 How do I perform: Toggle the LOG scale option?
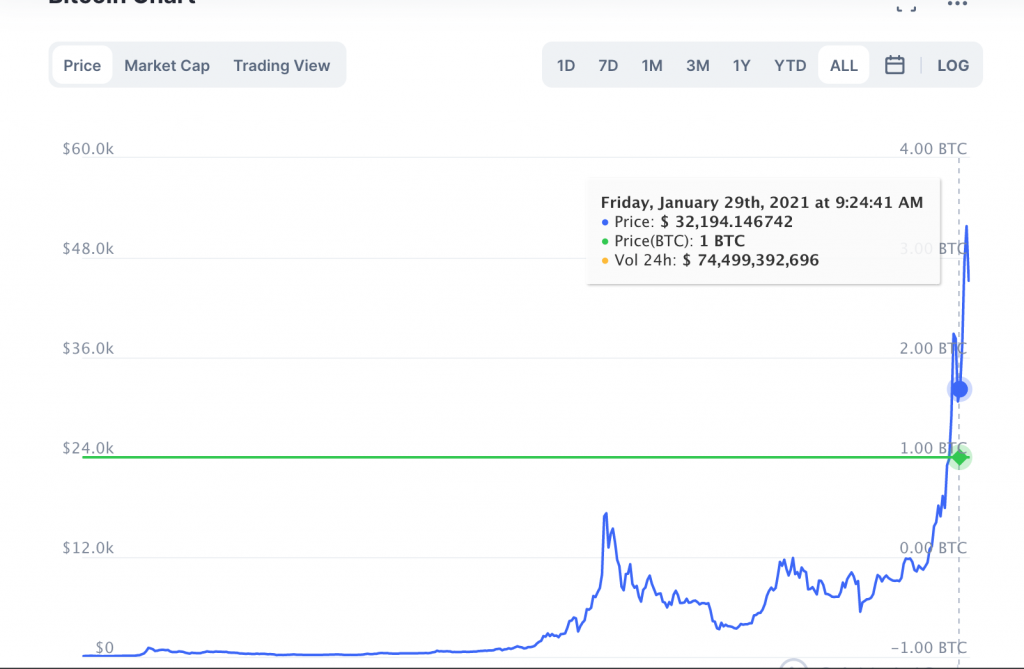click(x=953, y=65)
